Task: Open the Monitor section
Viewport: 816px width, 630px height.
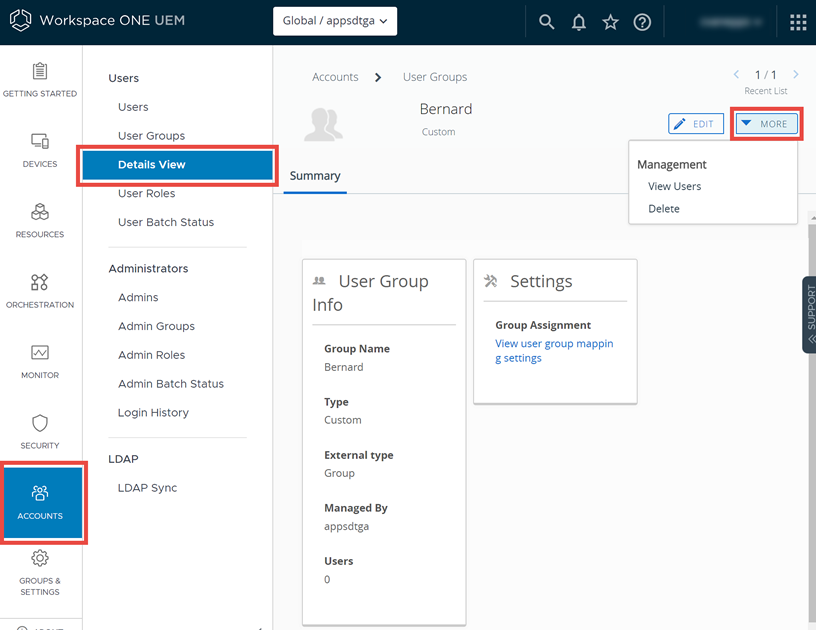Action: (40, 362)
